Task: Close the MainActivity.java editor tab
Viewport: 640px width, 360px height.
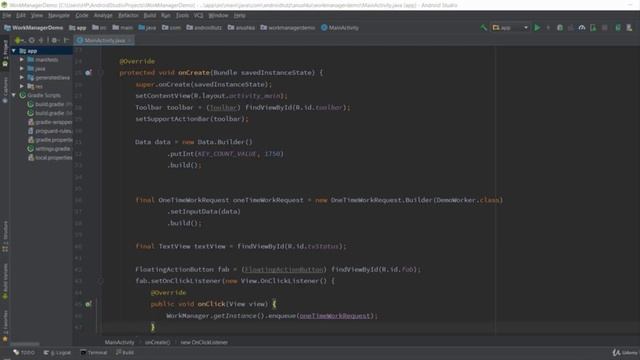Action: [x=130, y=40]
